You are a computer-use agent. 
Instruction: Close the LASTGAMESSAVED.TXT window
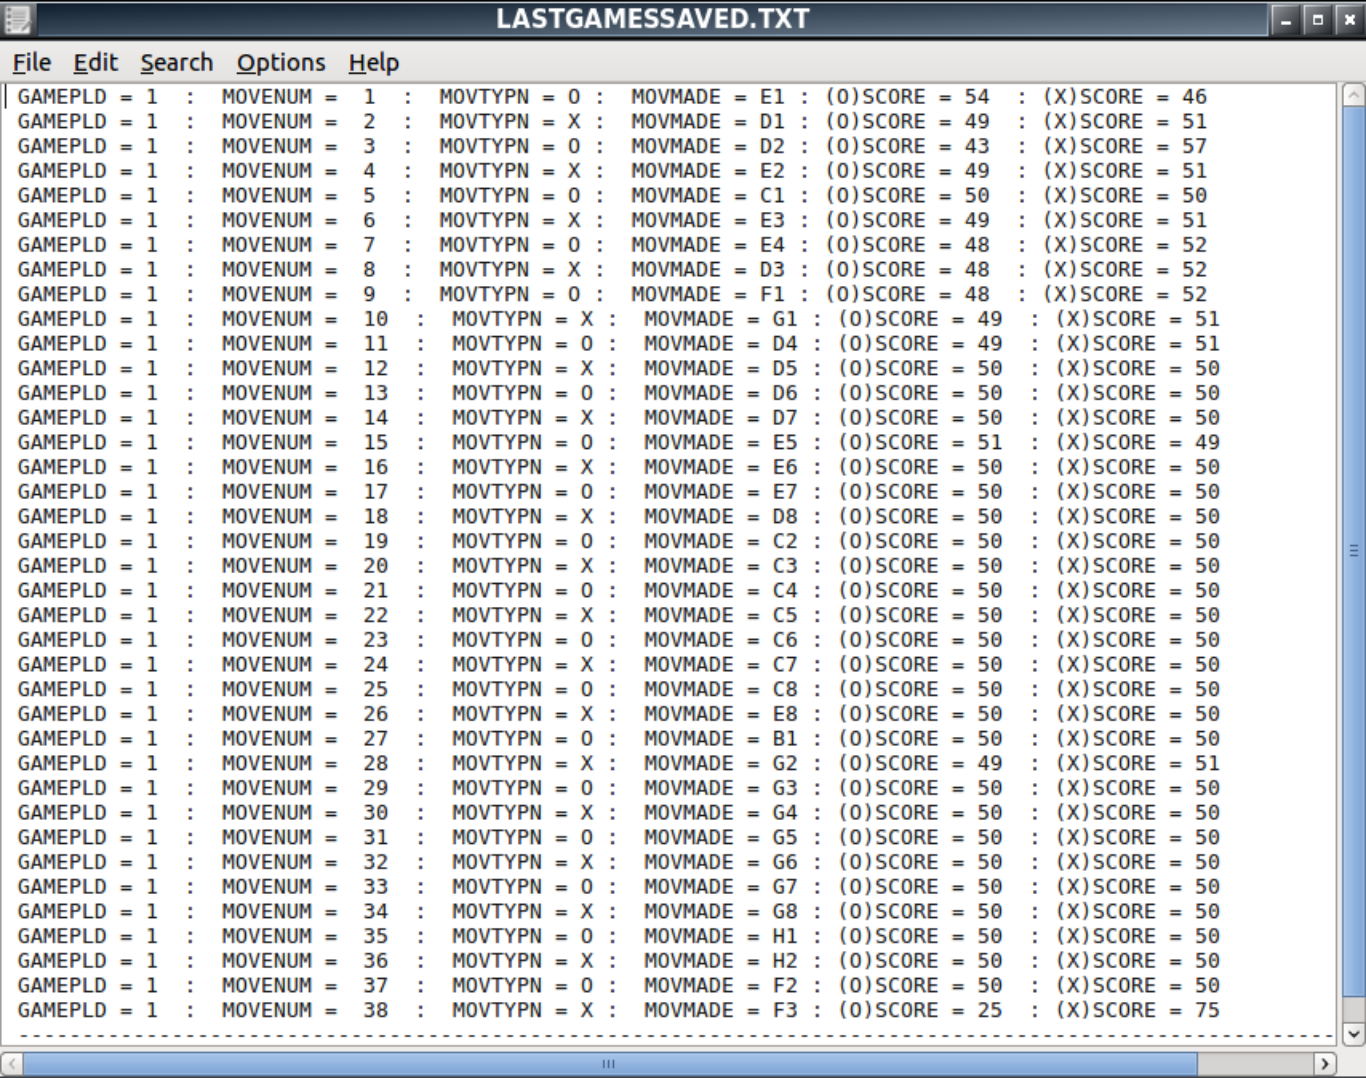point(1349,19)
